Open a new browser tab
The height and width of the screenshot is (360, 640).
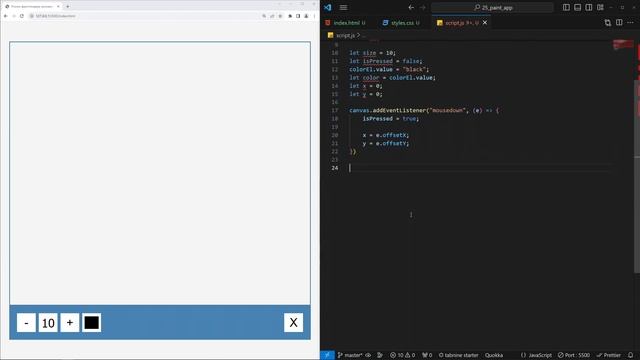[67, 6]
